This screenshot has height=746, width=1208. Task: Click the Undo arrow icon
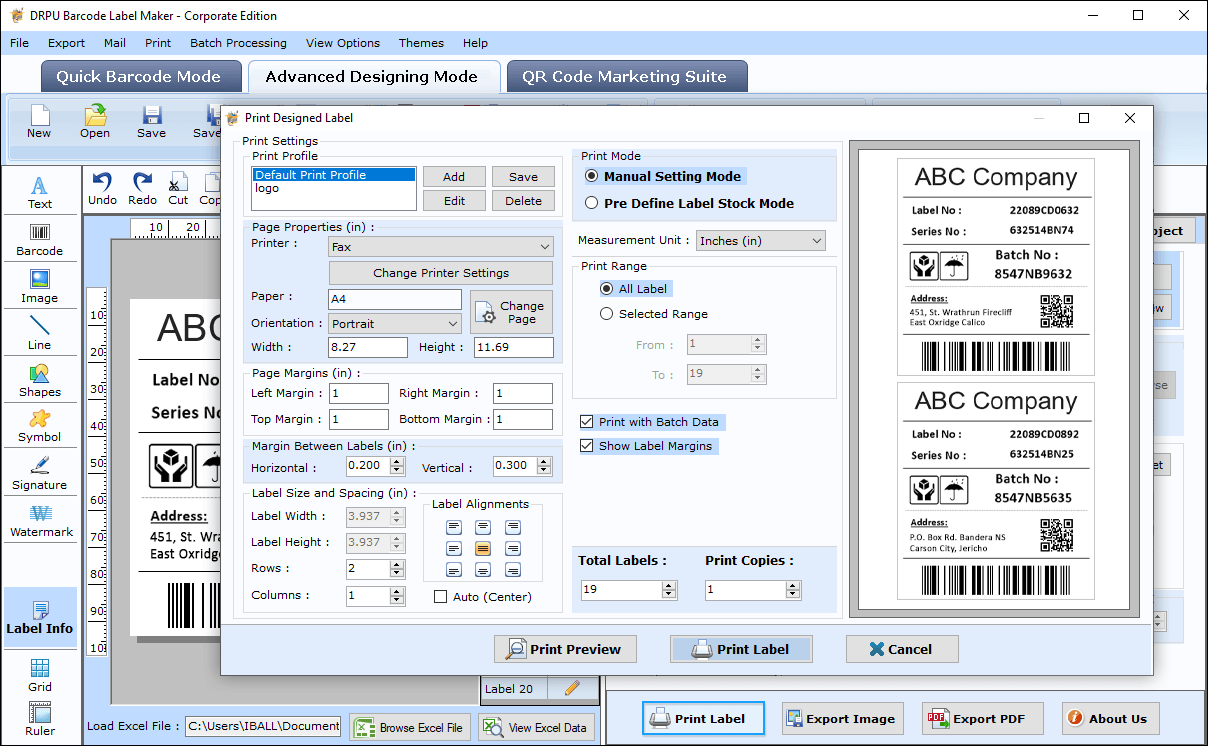pyautogui.click(x=102, y=181)
